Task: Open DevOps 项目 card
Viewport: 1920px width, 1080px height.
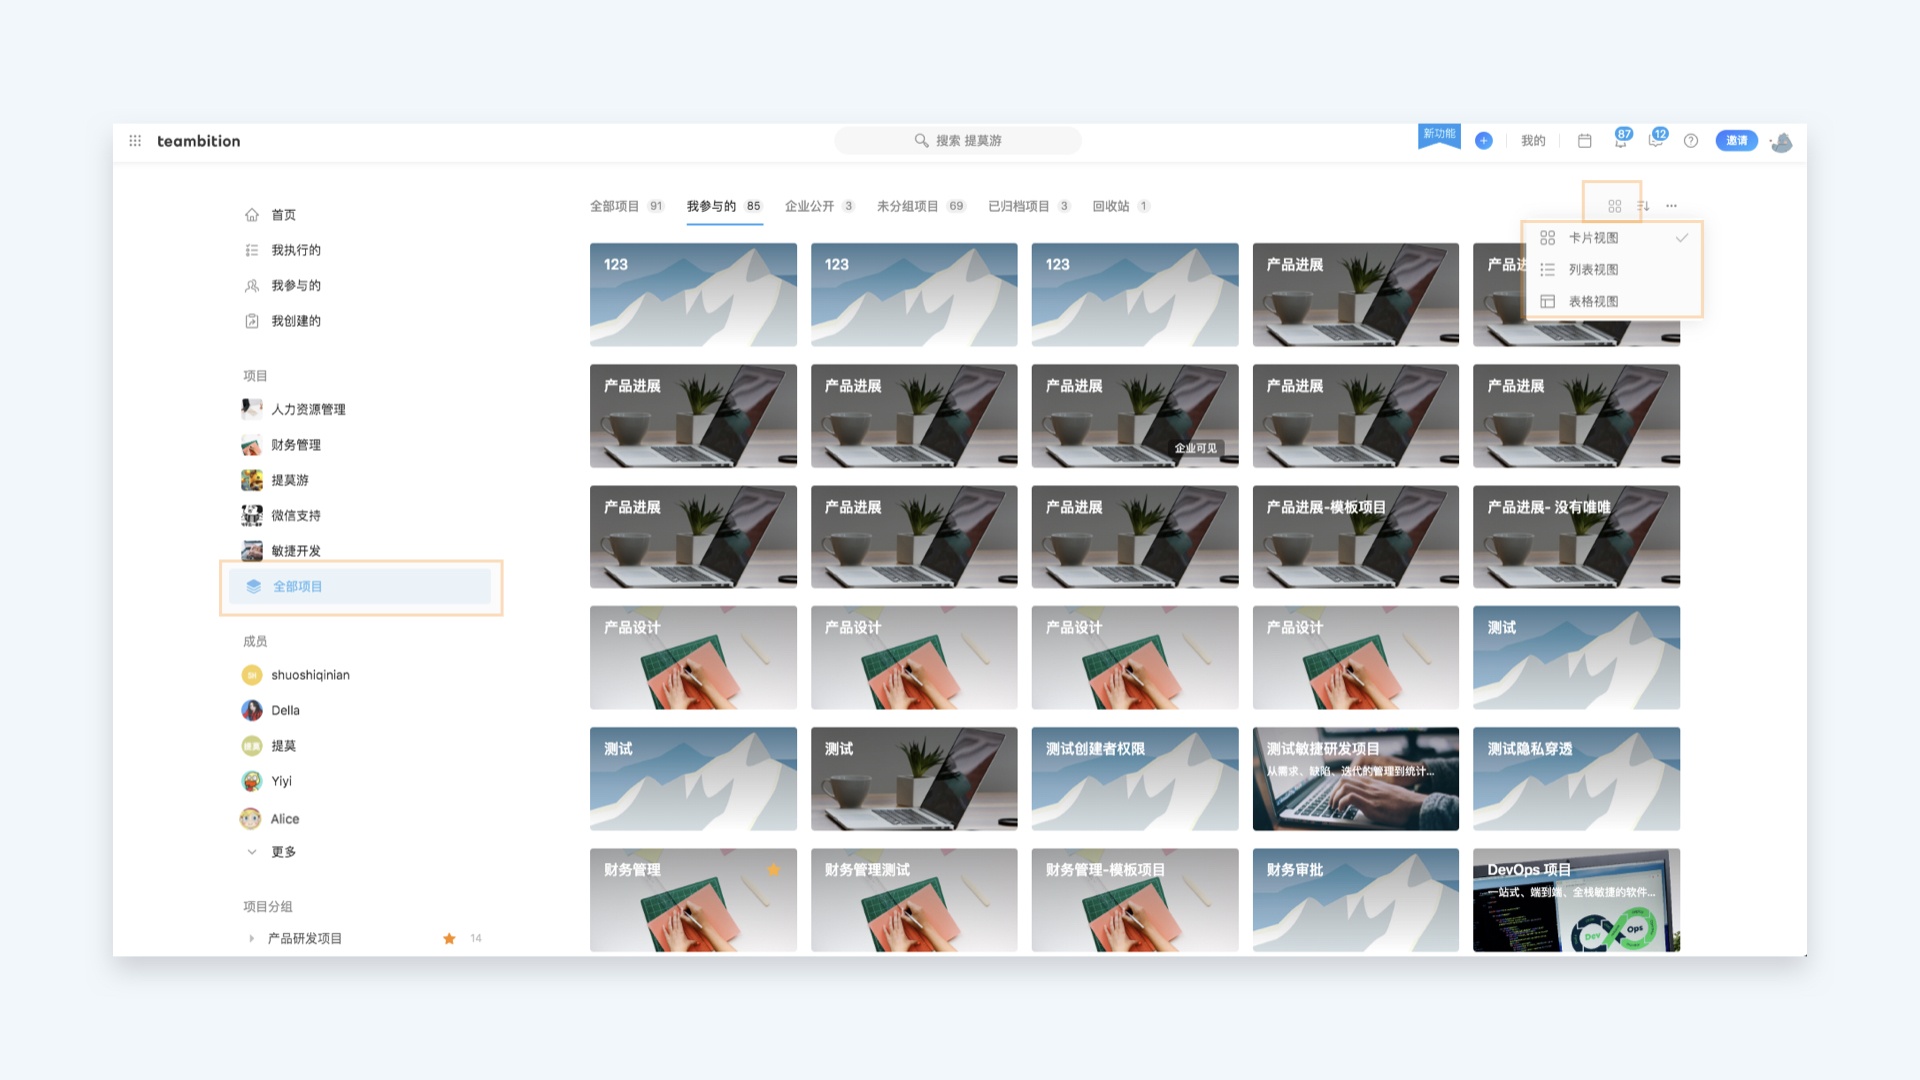Action: pos(1576,900)
